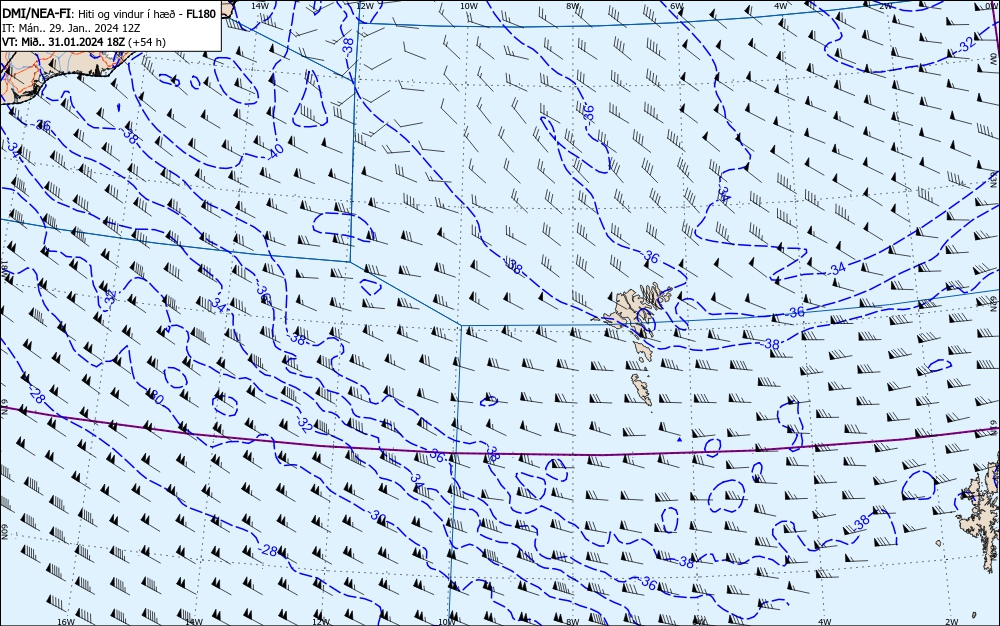Click the '16W' longitude label

[x=66, y=622]
